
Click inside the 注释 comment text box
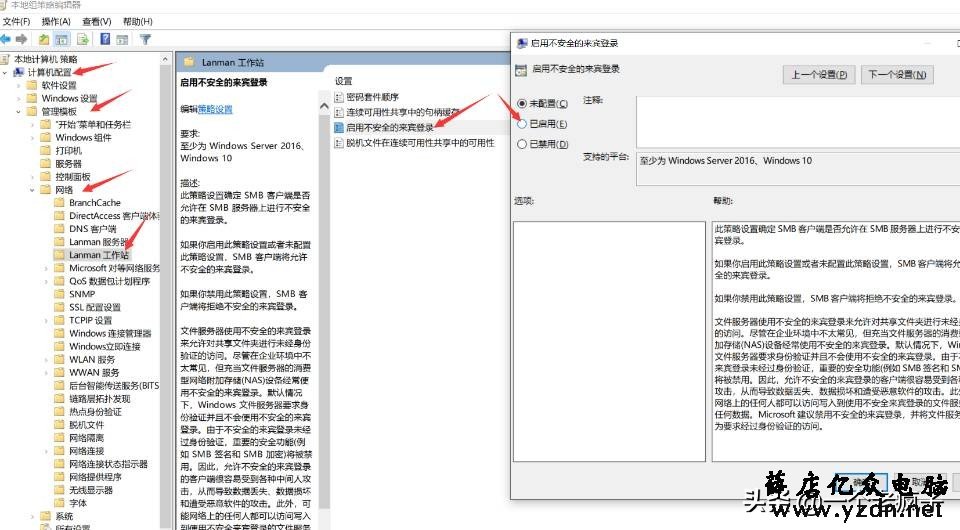tap(798, 121)
